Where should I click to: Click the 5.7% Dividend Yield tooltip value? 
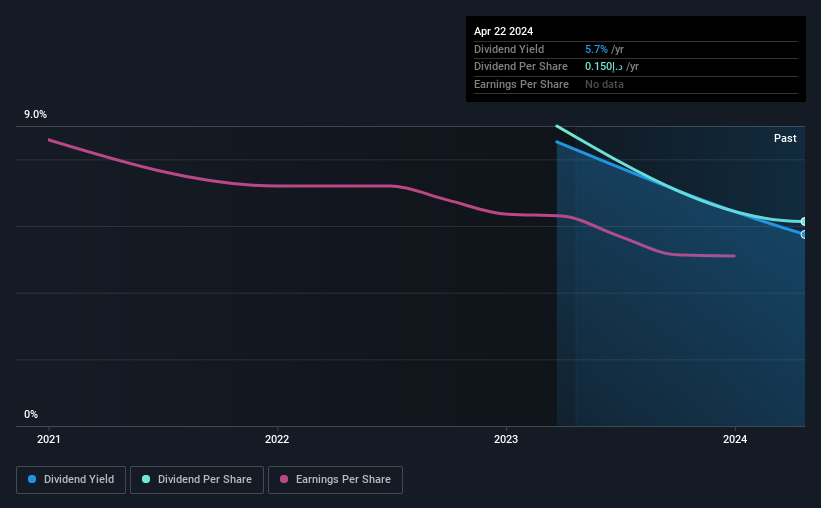[596, 49]
